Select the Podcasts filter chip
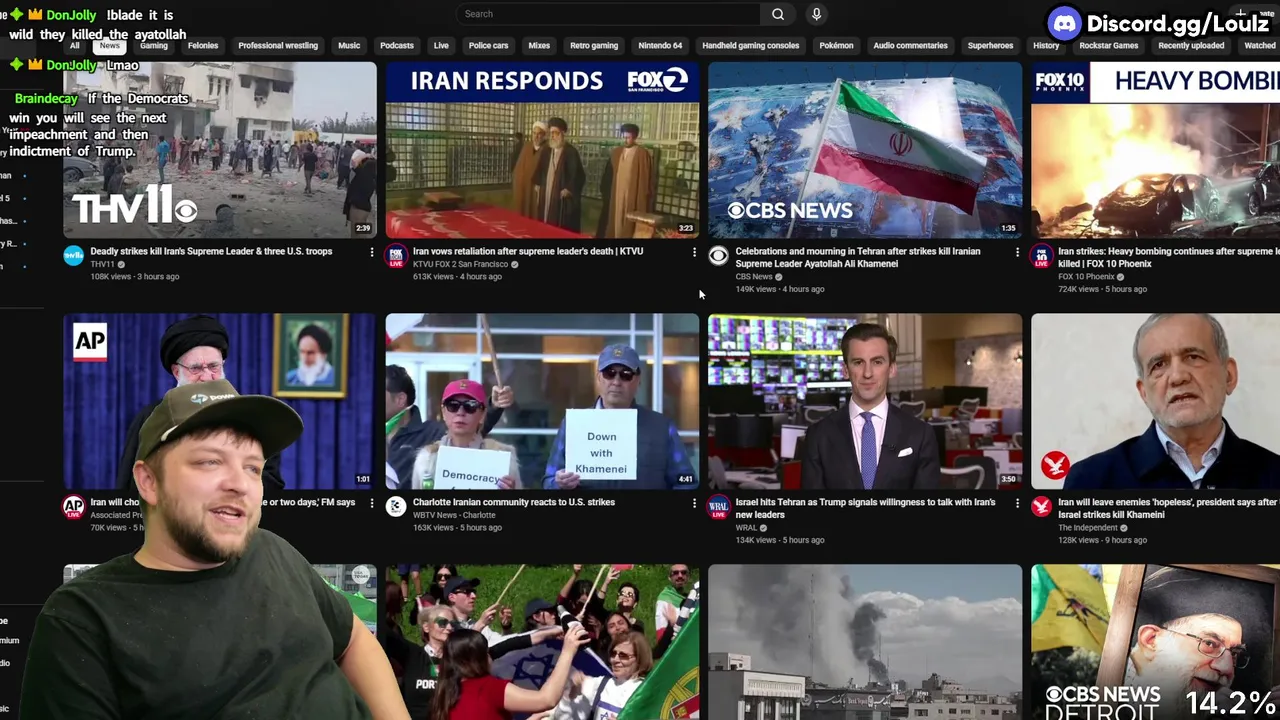This screenshot has width=1280, height=720. pos(397,46)
